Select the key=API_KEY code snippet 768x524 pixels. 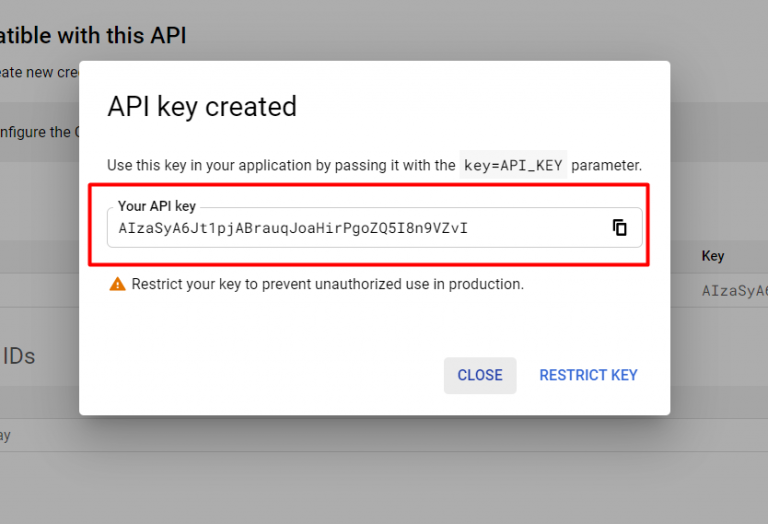(x=513, y=165)
